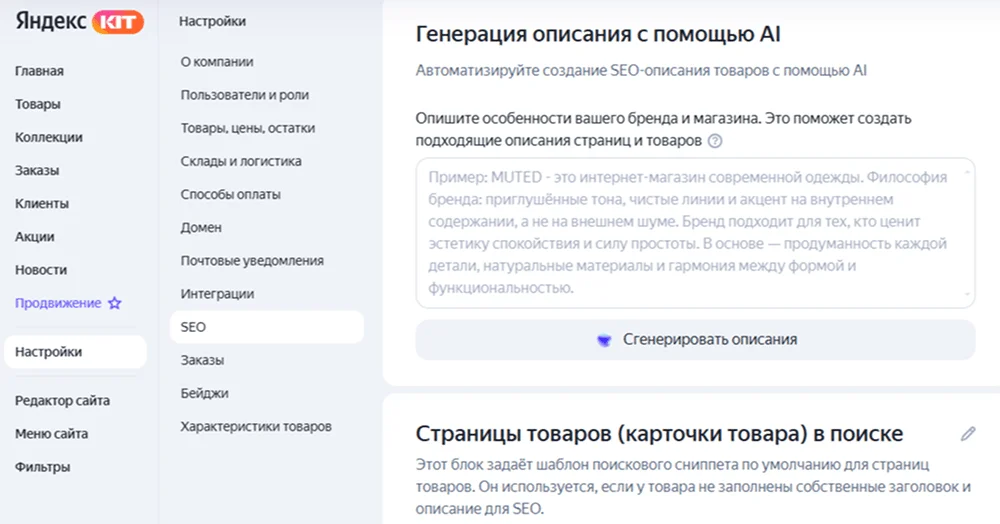Click the Яндекс KIT logo
This screenshot has width=1000, height=524.
click(79, 22)
